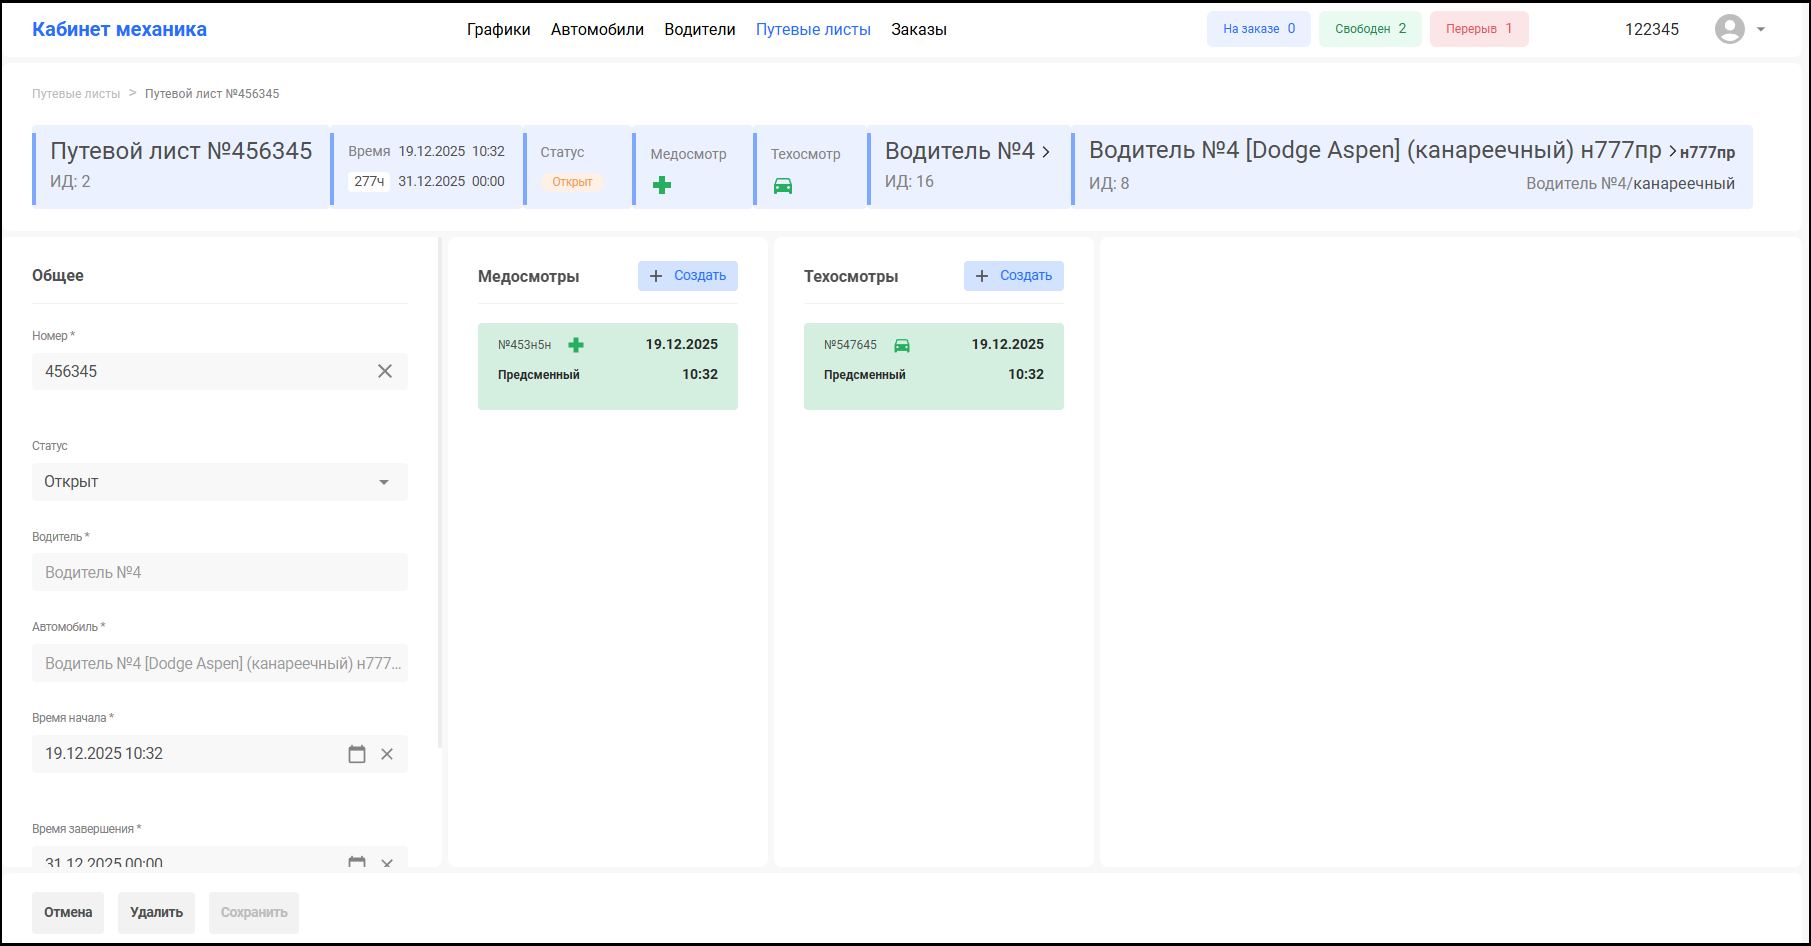Create a new техосмотр
This screenshot has width=1811, height=946.
click(1014, 276)
